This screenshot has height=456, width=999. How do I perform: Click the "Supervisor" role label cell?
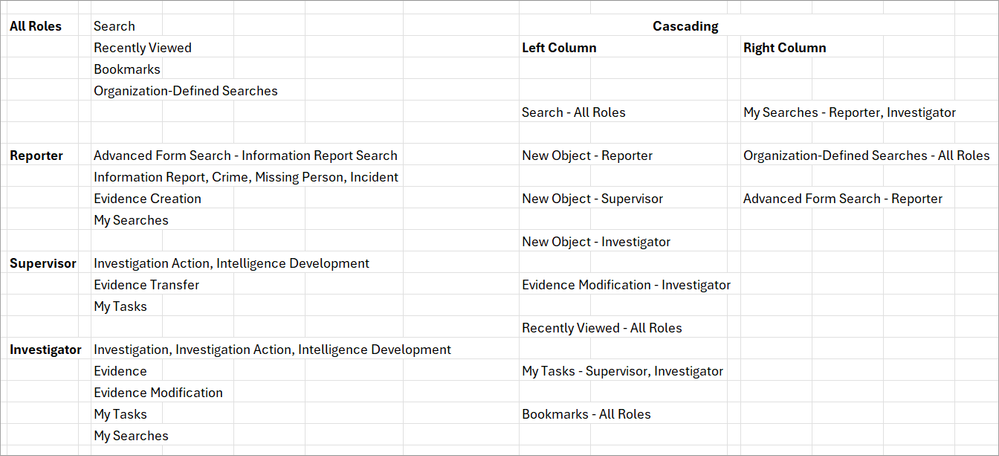tap(43, 264)
